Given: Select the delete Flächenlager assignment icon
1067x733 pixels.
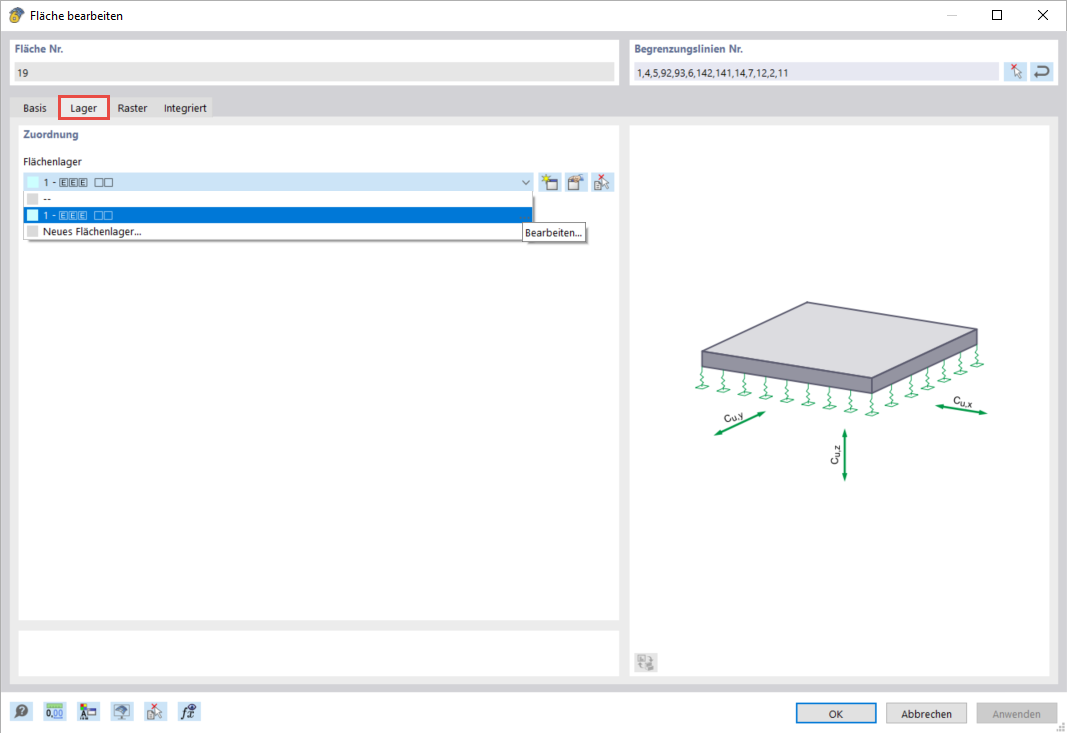Looking at the screenshot, I should [x=602, y=182].
